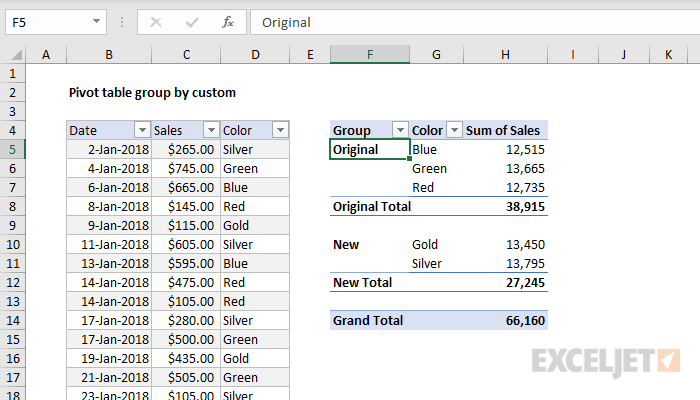
Task: Select row 14 header
Action: pos(12,320)
